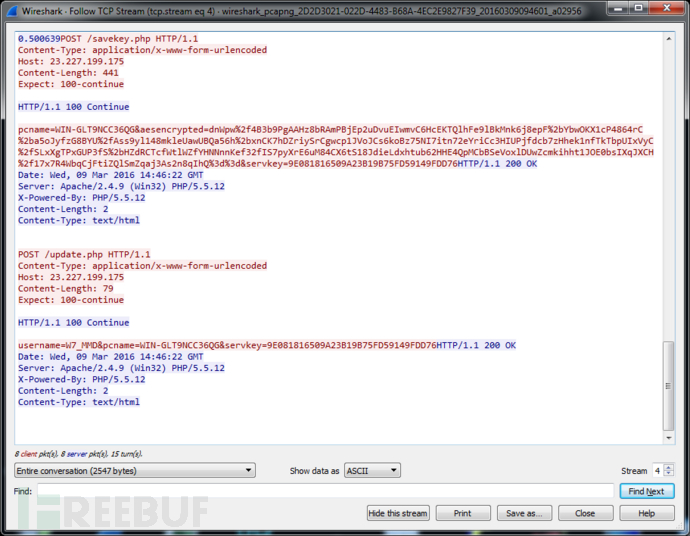This screenshot has width=690, height=536.
Task: Click the vertical scrollbar thumb
Action: [x=668, y=385]
